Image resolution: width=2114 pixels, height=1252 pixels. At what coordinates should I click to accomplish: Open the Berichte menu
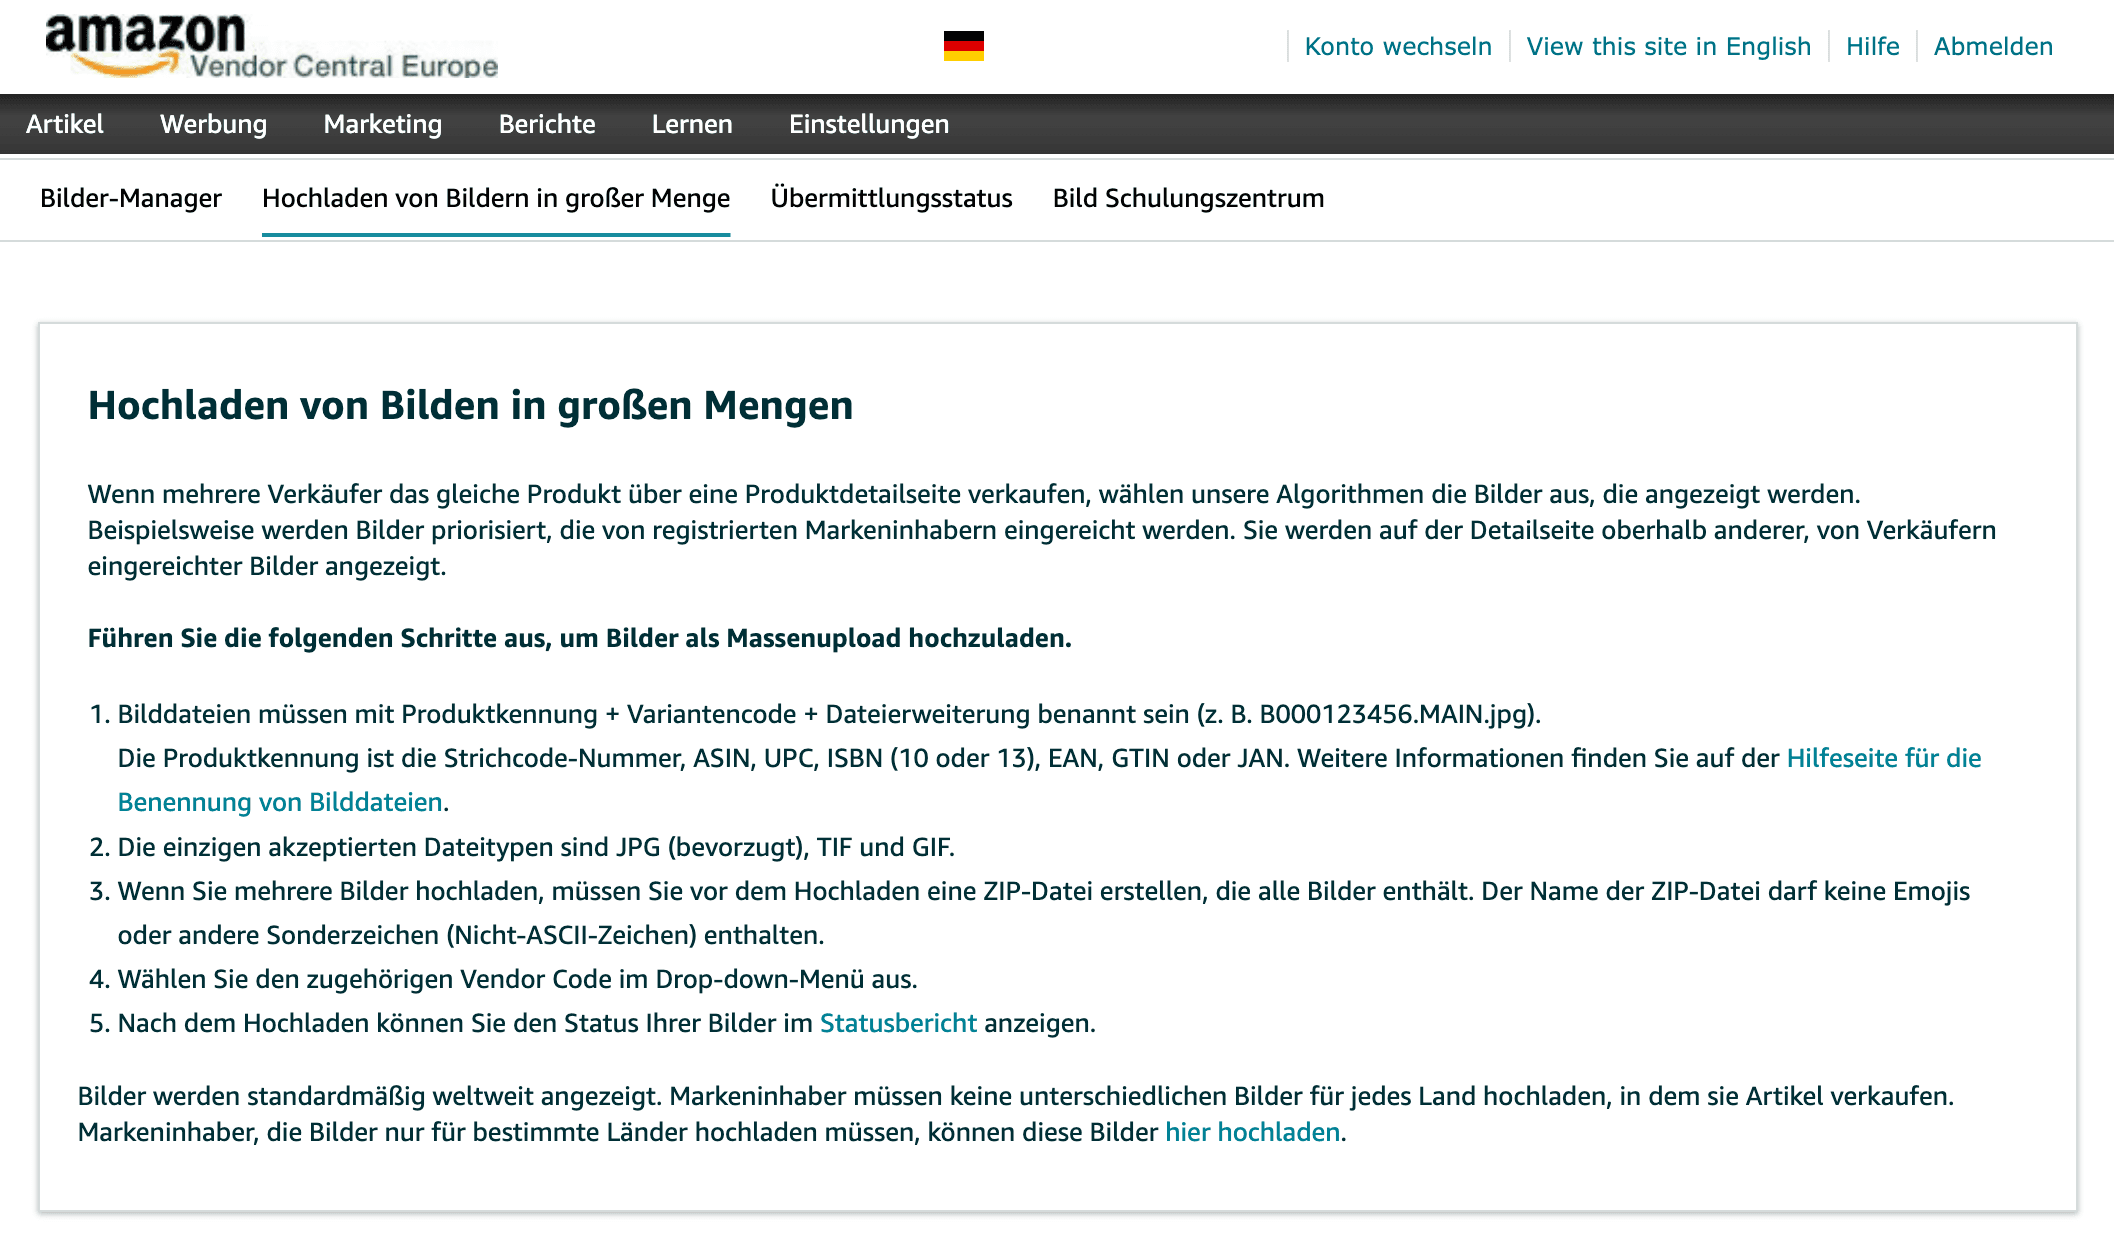[547, 124]
